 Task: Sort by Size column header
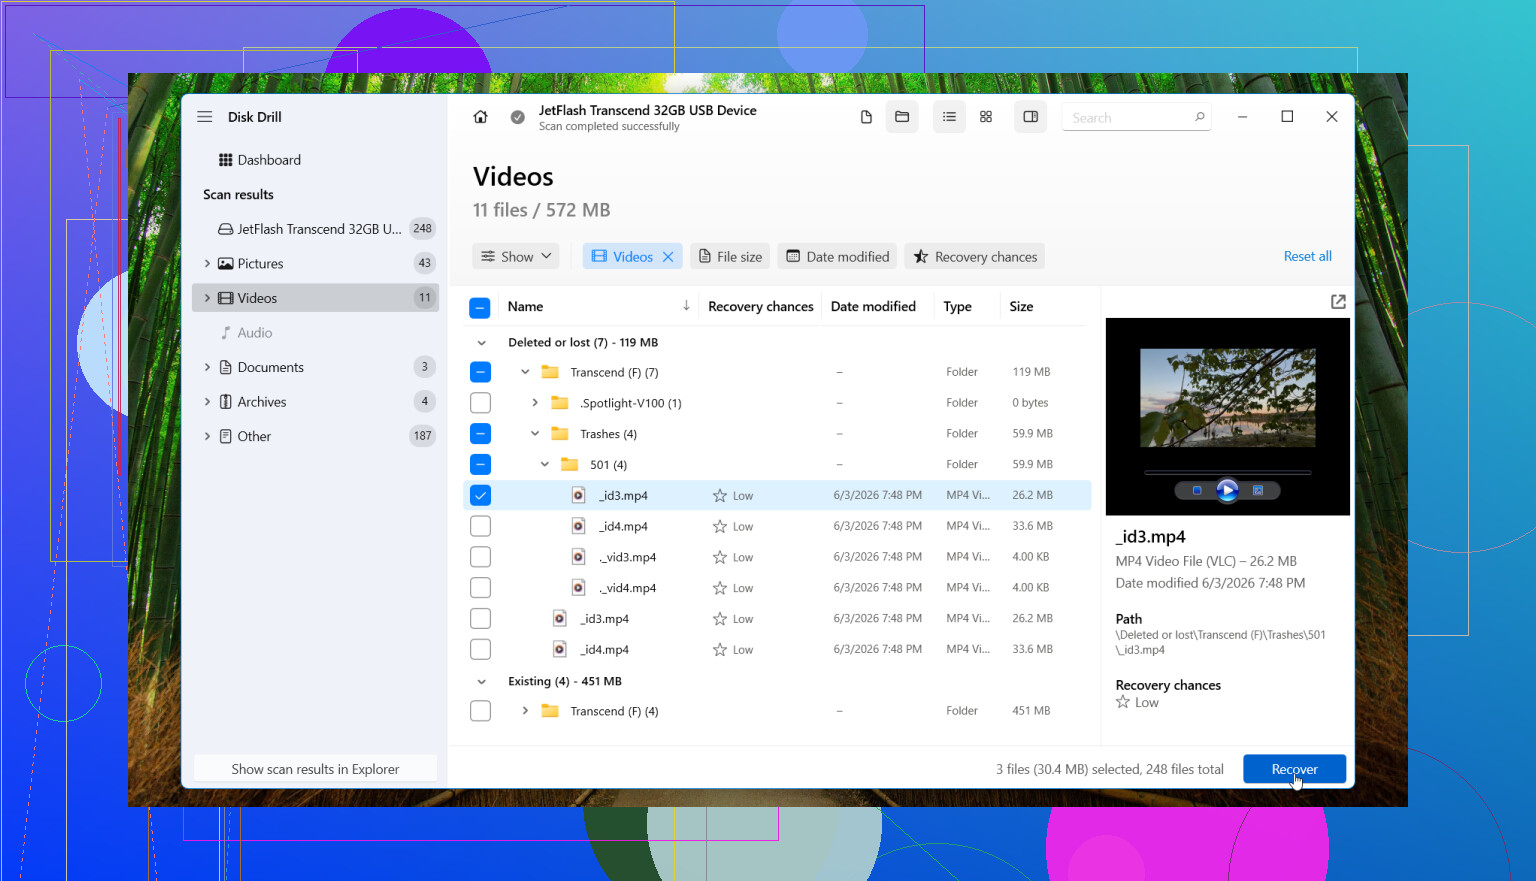(x=1021, y=307)
